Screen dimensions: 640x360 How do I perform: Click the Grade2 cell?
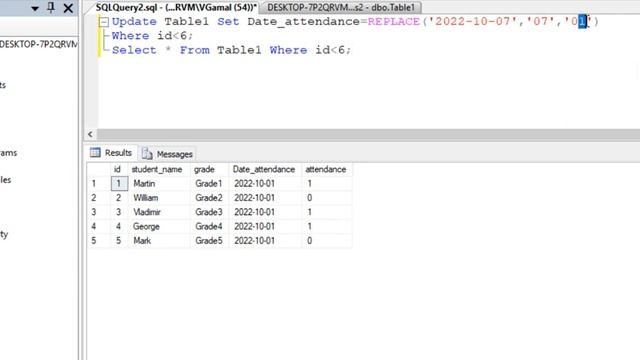210,198
